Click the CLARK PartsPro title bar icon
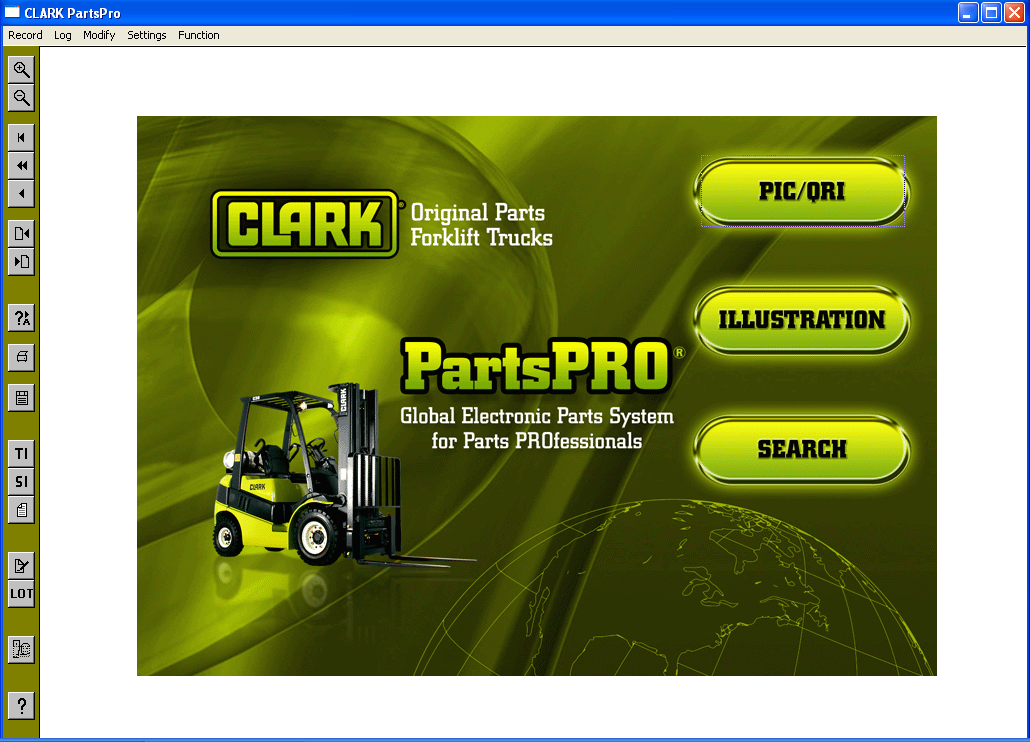 (12, 12)
